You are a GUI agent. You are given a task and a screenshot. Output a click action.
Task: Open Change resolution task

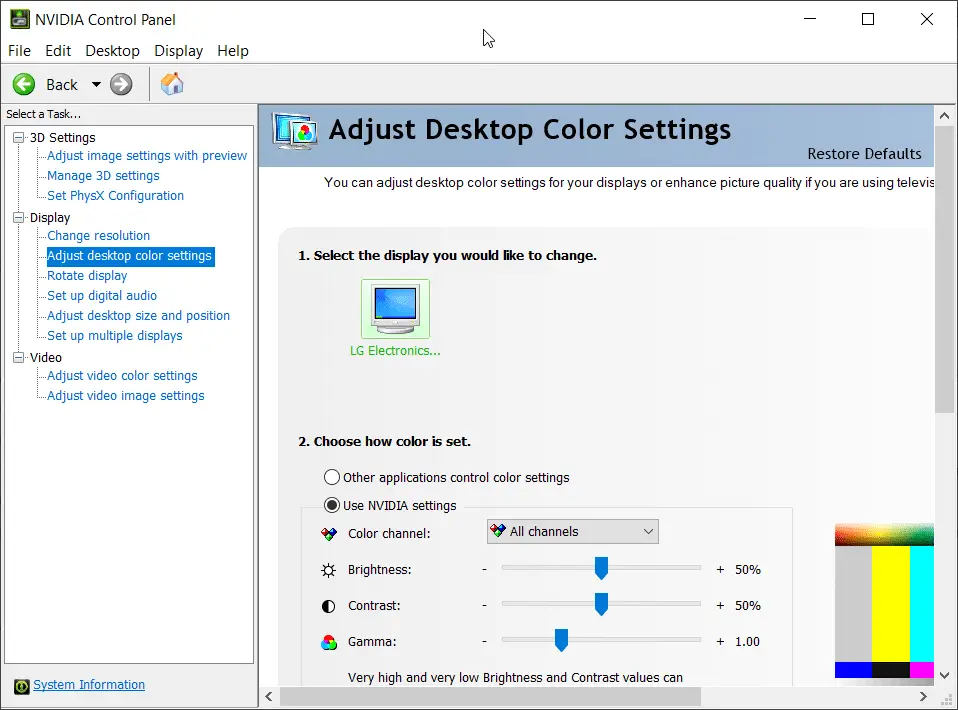[x=98, y=236]
